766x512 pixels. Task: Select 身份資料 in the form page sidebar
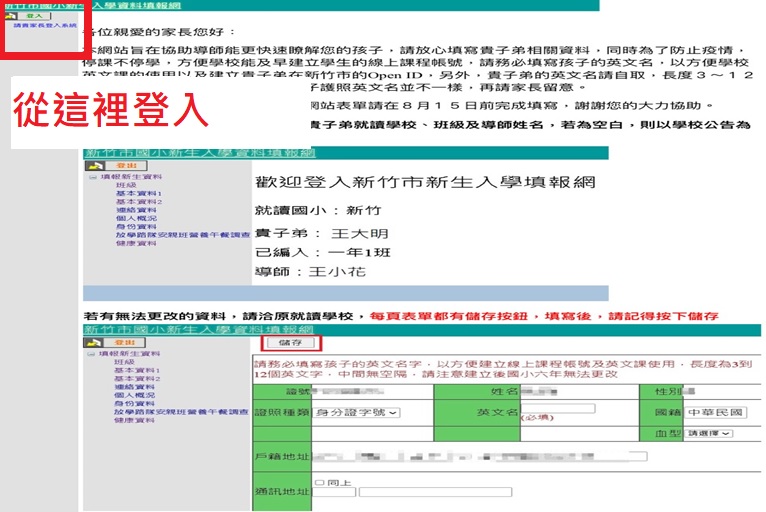(134, 404)
